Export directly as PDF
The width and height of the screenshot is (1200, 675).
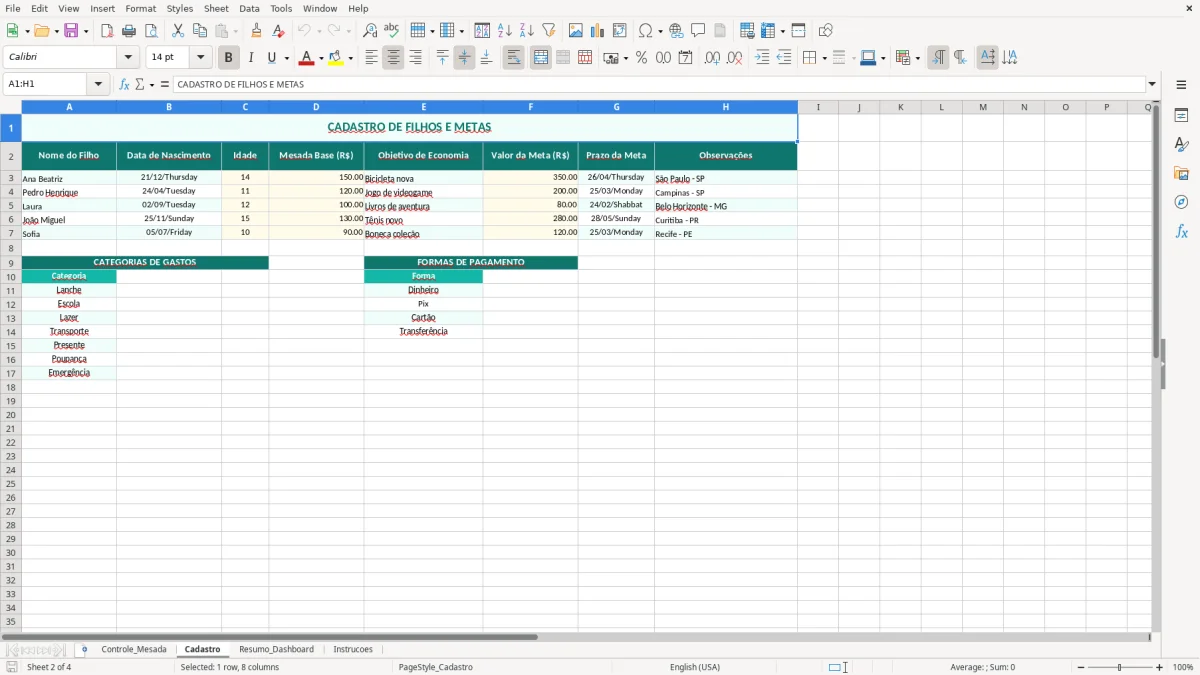107,31
